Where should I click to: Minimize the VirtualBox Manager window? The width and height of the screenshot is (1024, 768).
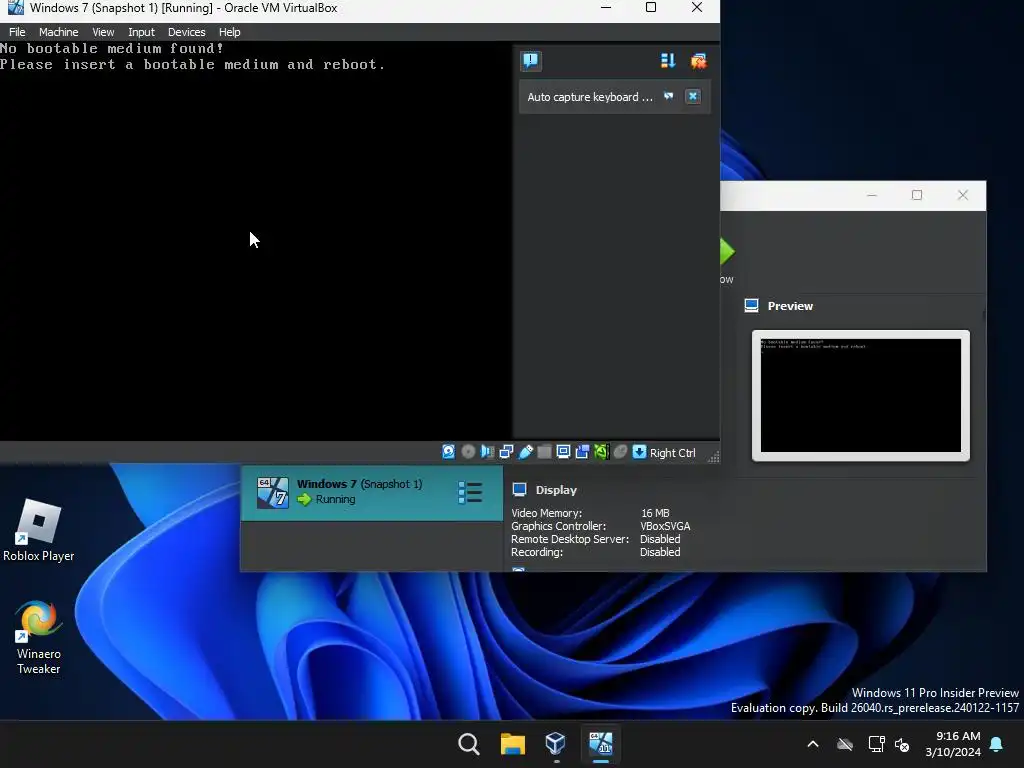tap(872, 195)
